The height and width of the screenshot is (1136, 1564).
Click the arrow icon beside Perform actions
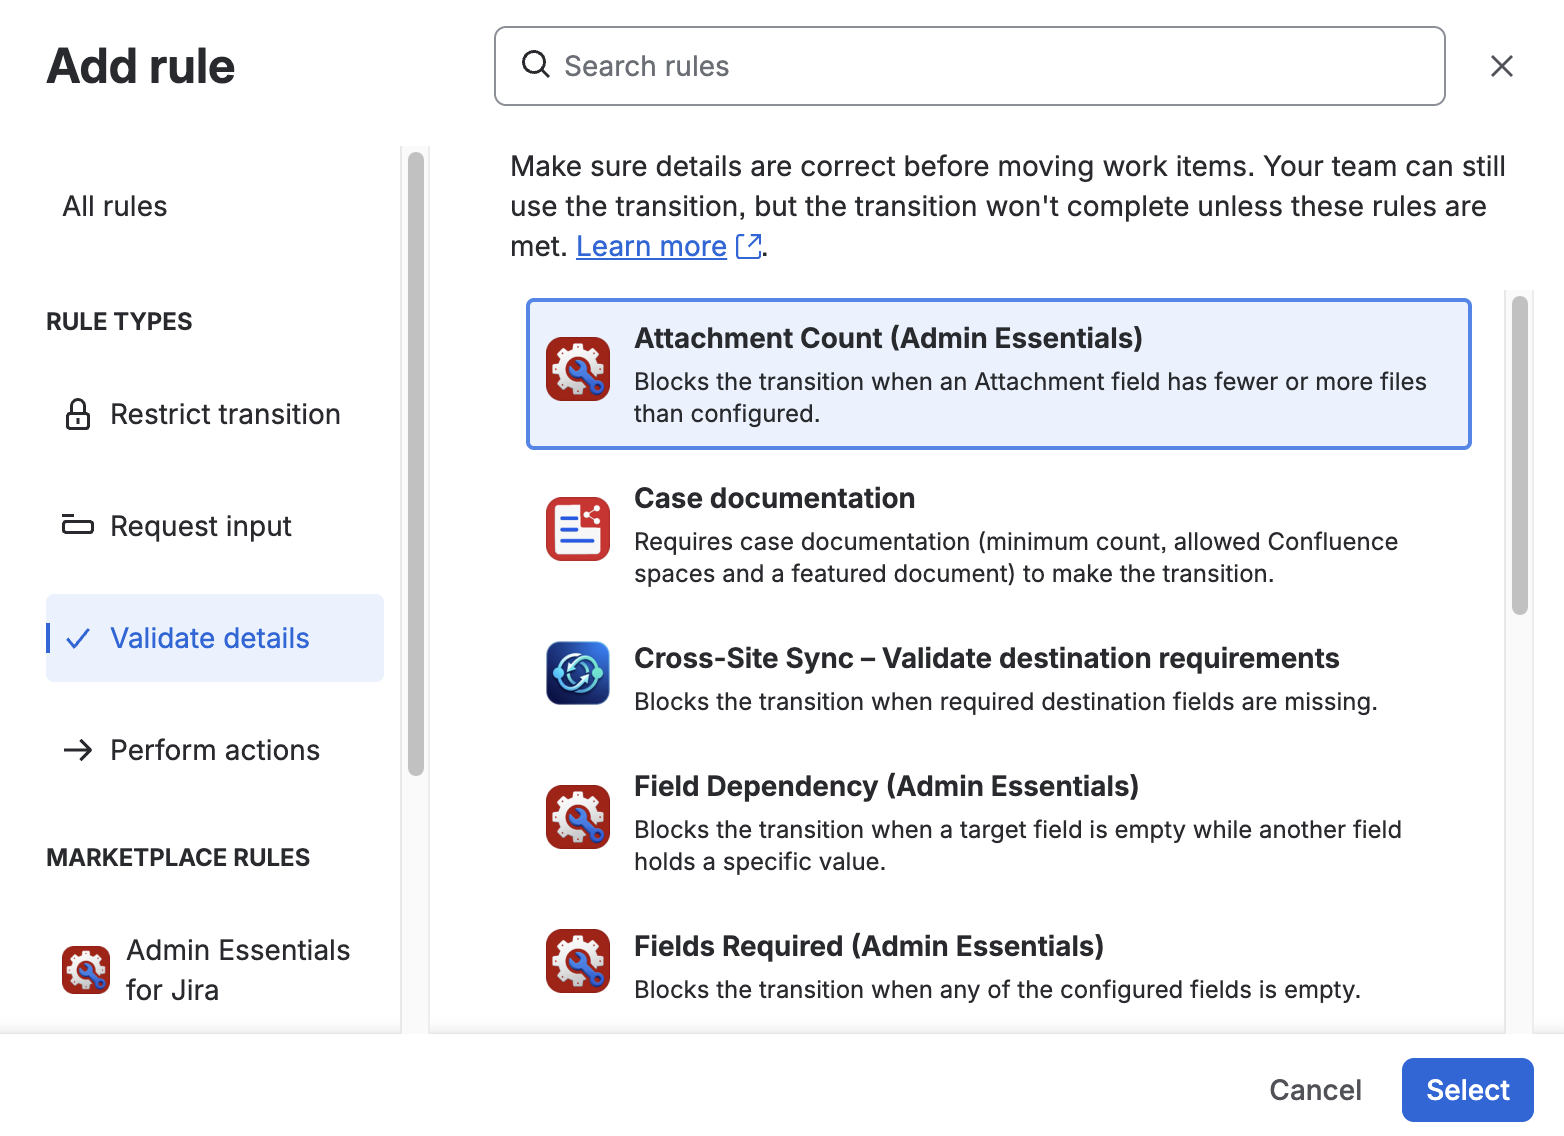coord(78,750)
